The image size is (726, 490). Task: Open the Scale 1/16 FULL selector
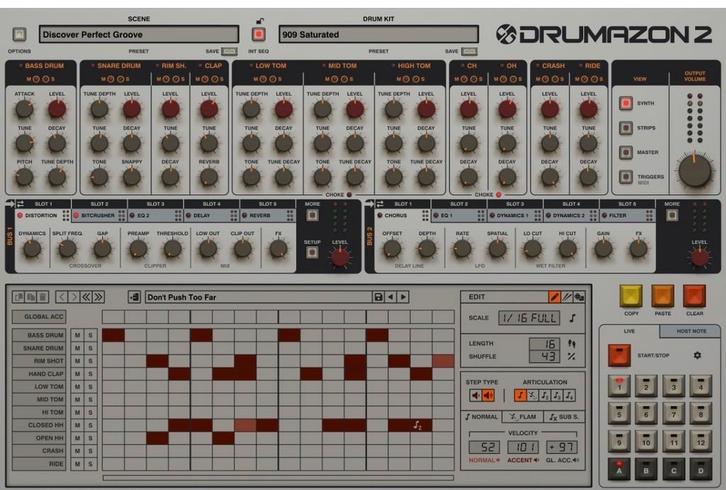tap(529, 318)
